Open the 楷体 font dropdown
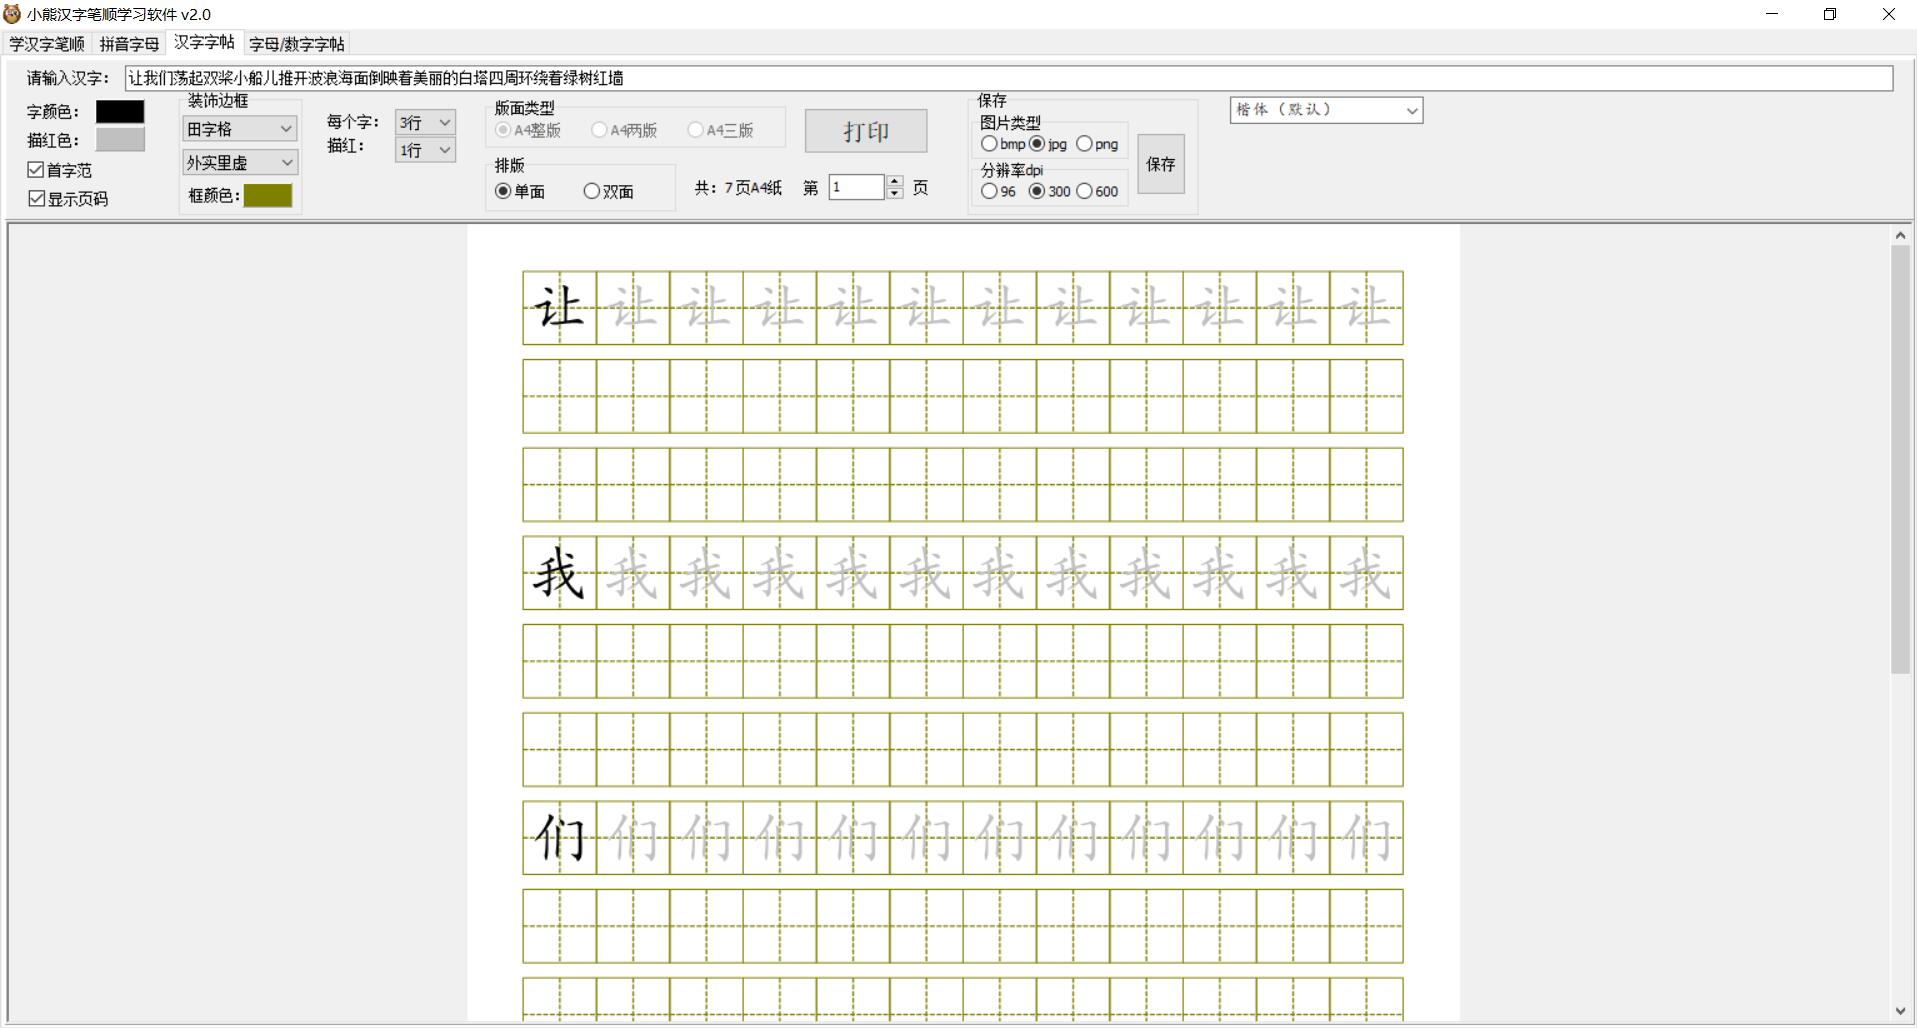The image size is (1917, 1028). pyautogui.click(x=1326, y=110)
